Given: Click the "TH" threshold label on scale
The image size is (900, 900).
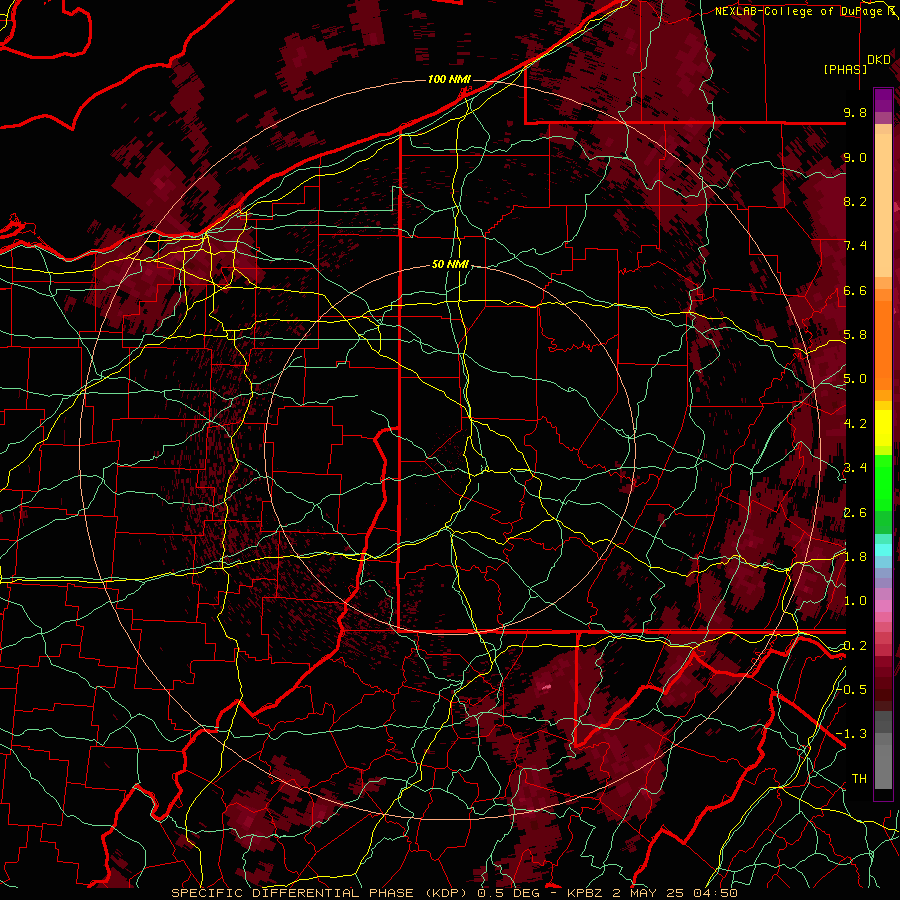Looking at the screenshot, I should [x=859, y=779].
